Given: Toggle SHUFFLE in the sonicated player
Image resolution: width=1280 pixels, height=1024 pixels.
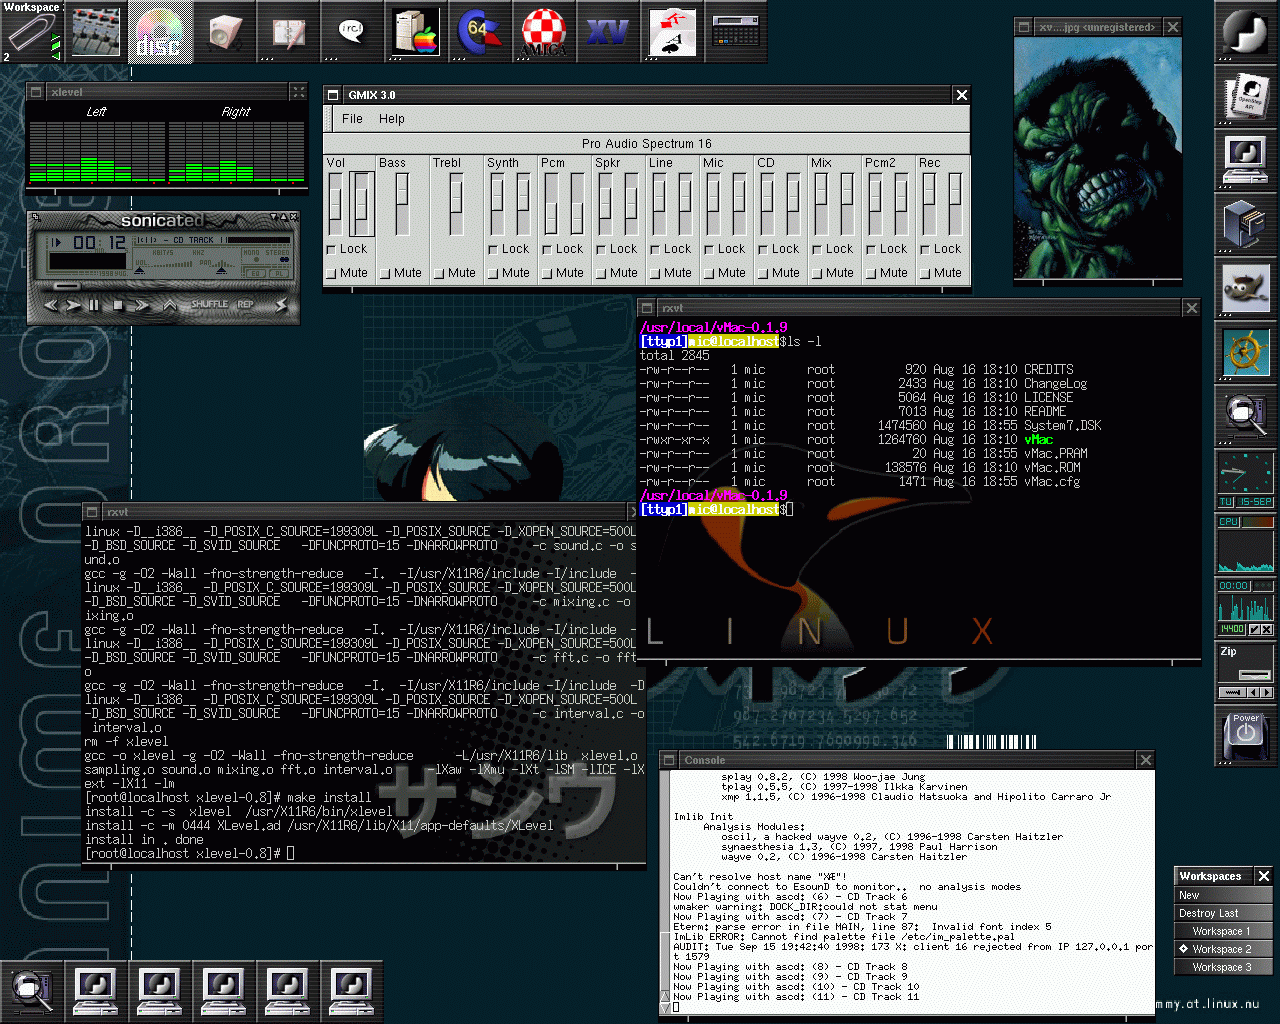Looking at the screenshot, I should tap(210, 304).
